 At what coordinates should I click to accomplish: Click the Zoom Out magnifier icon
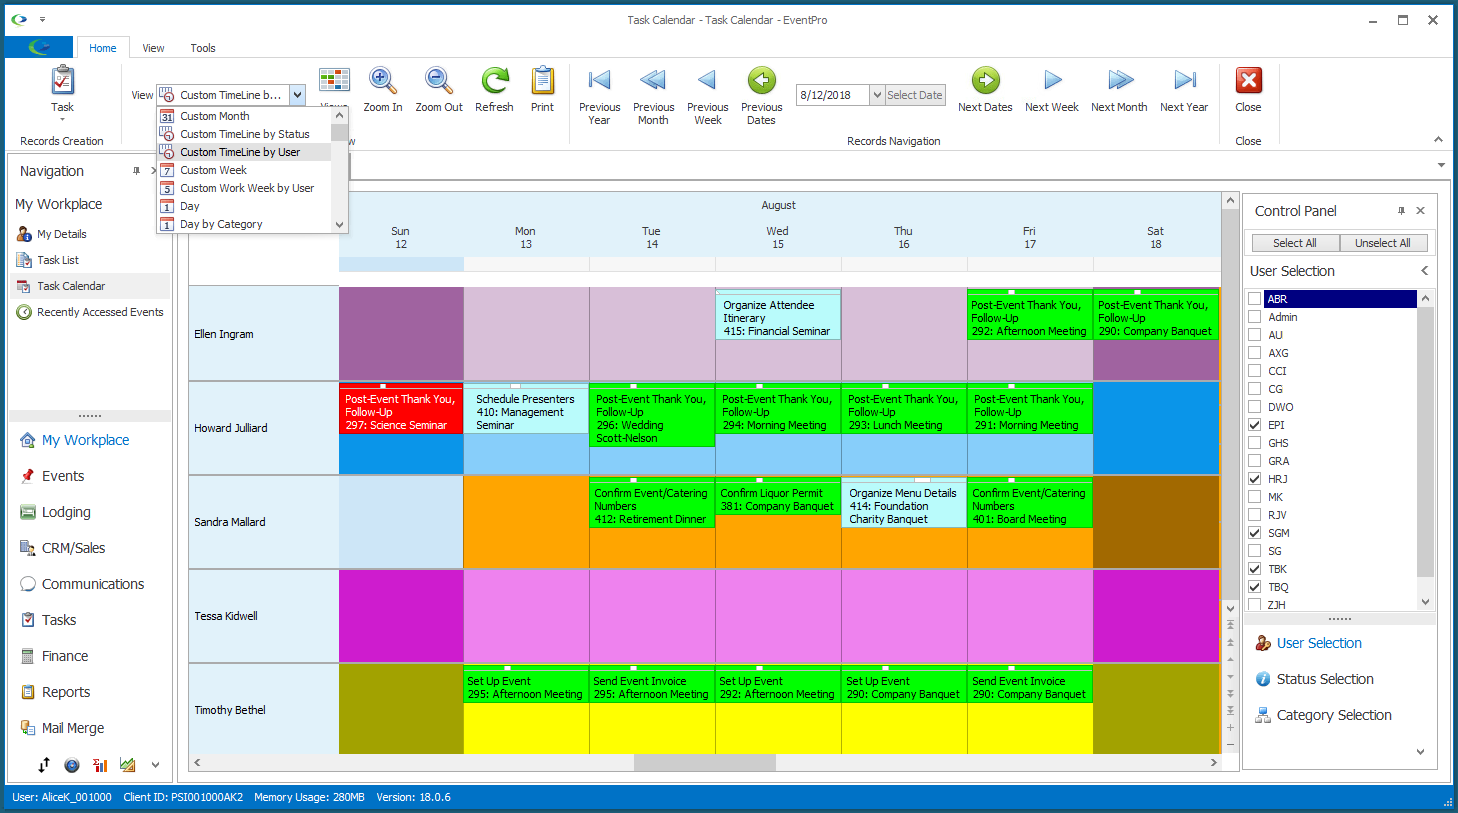pos(438,81)
